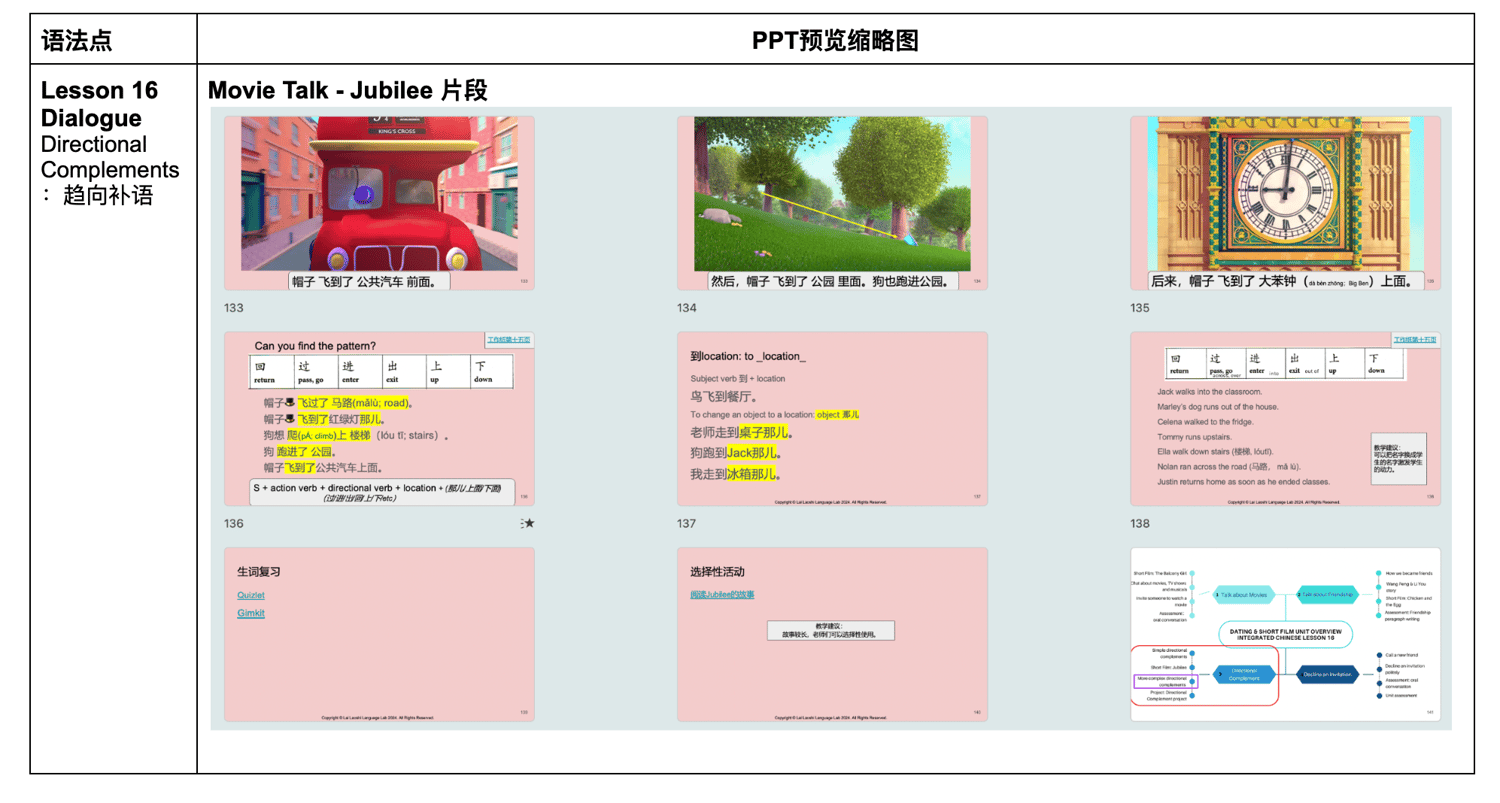1500x803 pixels.
Task: Open the 'Can you find the pattern?' slide
Action: click(379, 419)
